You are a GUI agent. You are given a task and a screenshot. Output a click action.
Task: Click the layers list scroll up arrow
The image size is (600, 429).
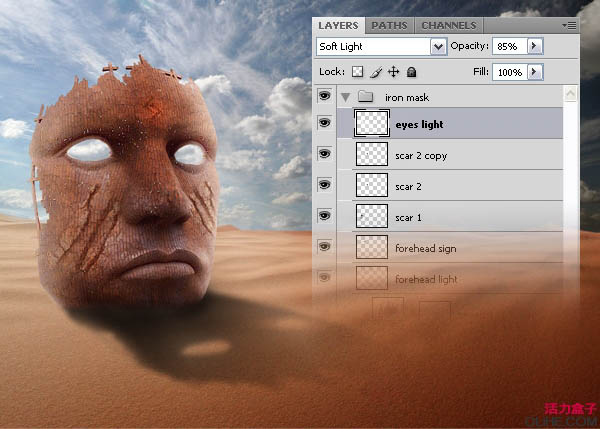point(570,94)
